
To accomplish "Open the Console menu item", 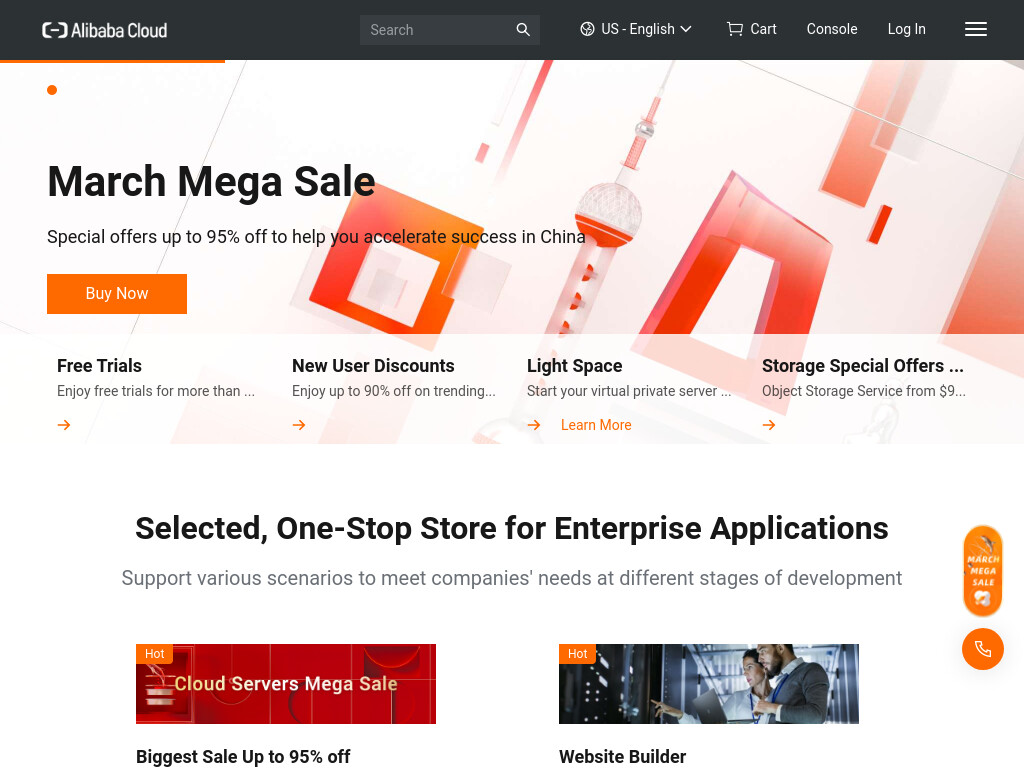I will pyautogui.click(x=831, y=29).
